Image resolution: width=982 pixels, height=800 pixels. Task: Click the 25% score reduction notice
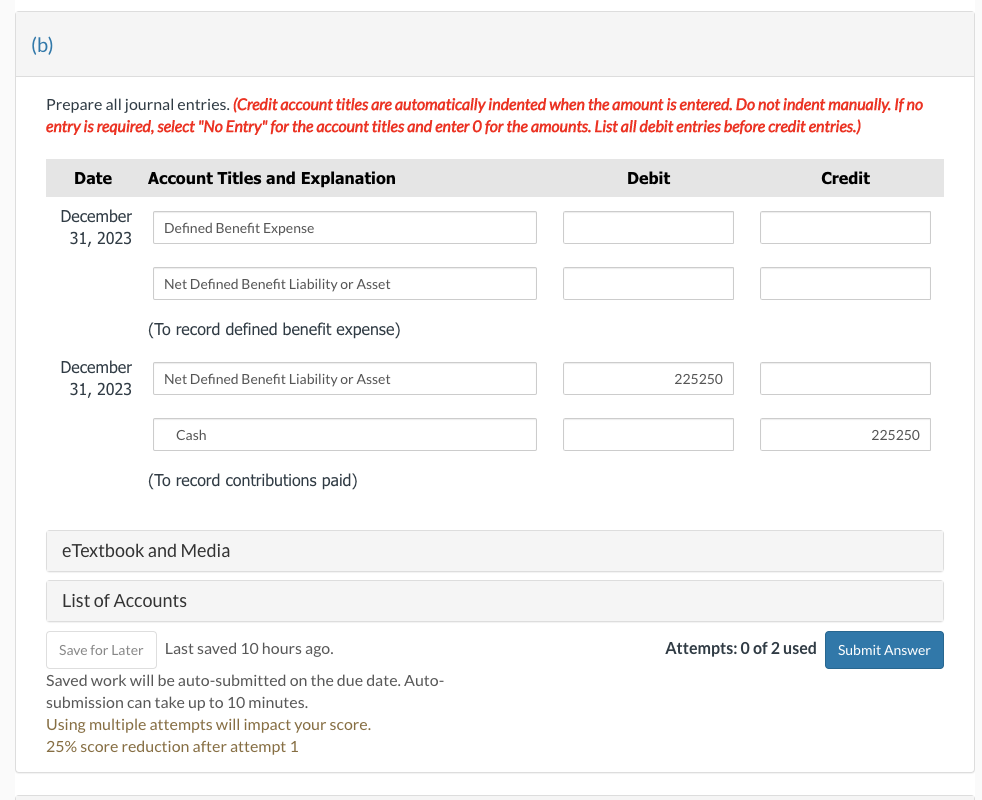click(x=171, y=746)
